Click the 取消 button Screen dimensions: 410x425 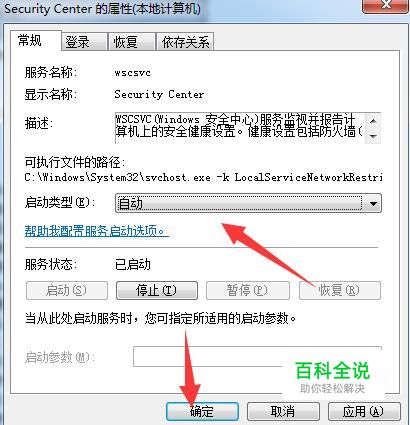tap(283, 411)
